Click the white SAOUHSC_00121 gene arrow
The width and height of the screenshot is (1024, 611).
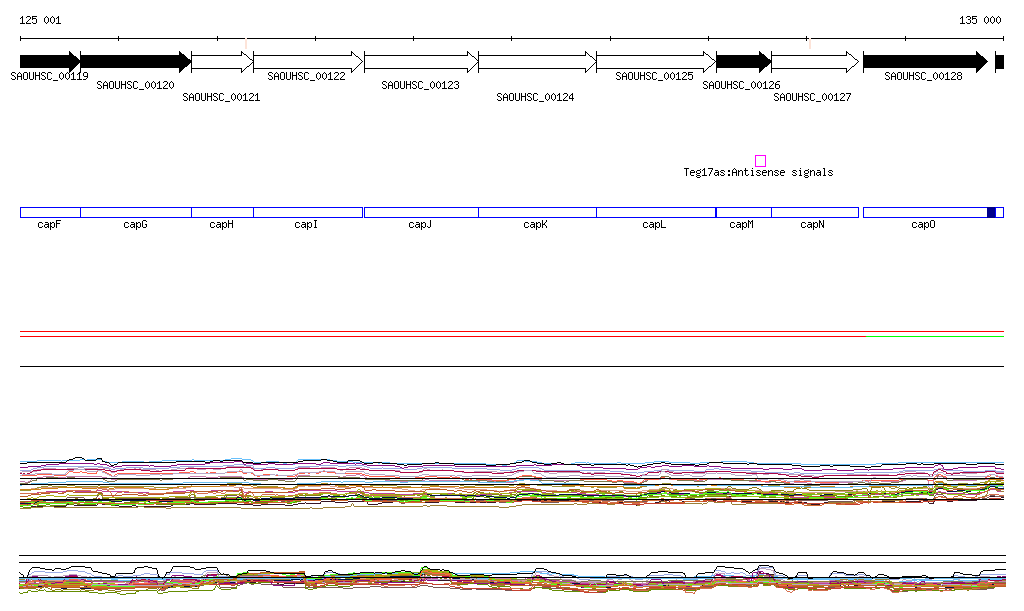point(222,62)
